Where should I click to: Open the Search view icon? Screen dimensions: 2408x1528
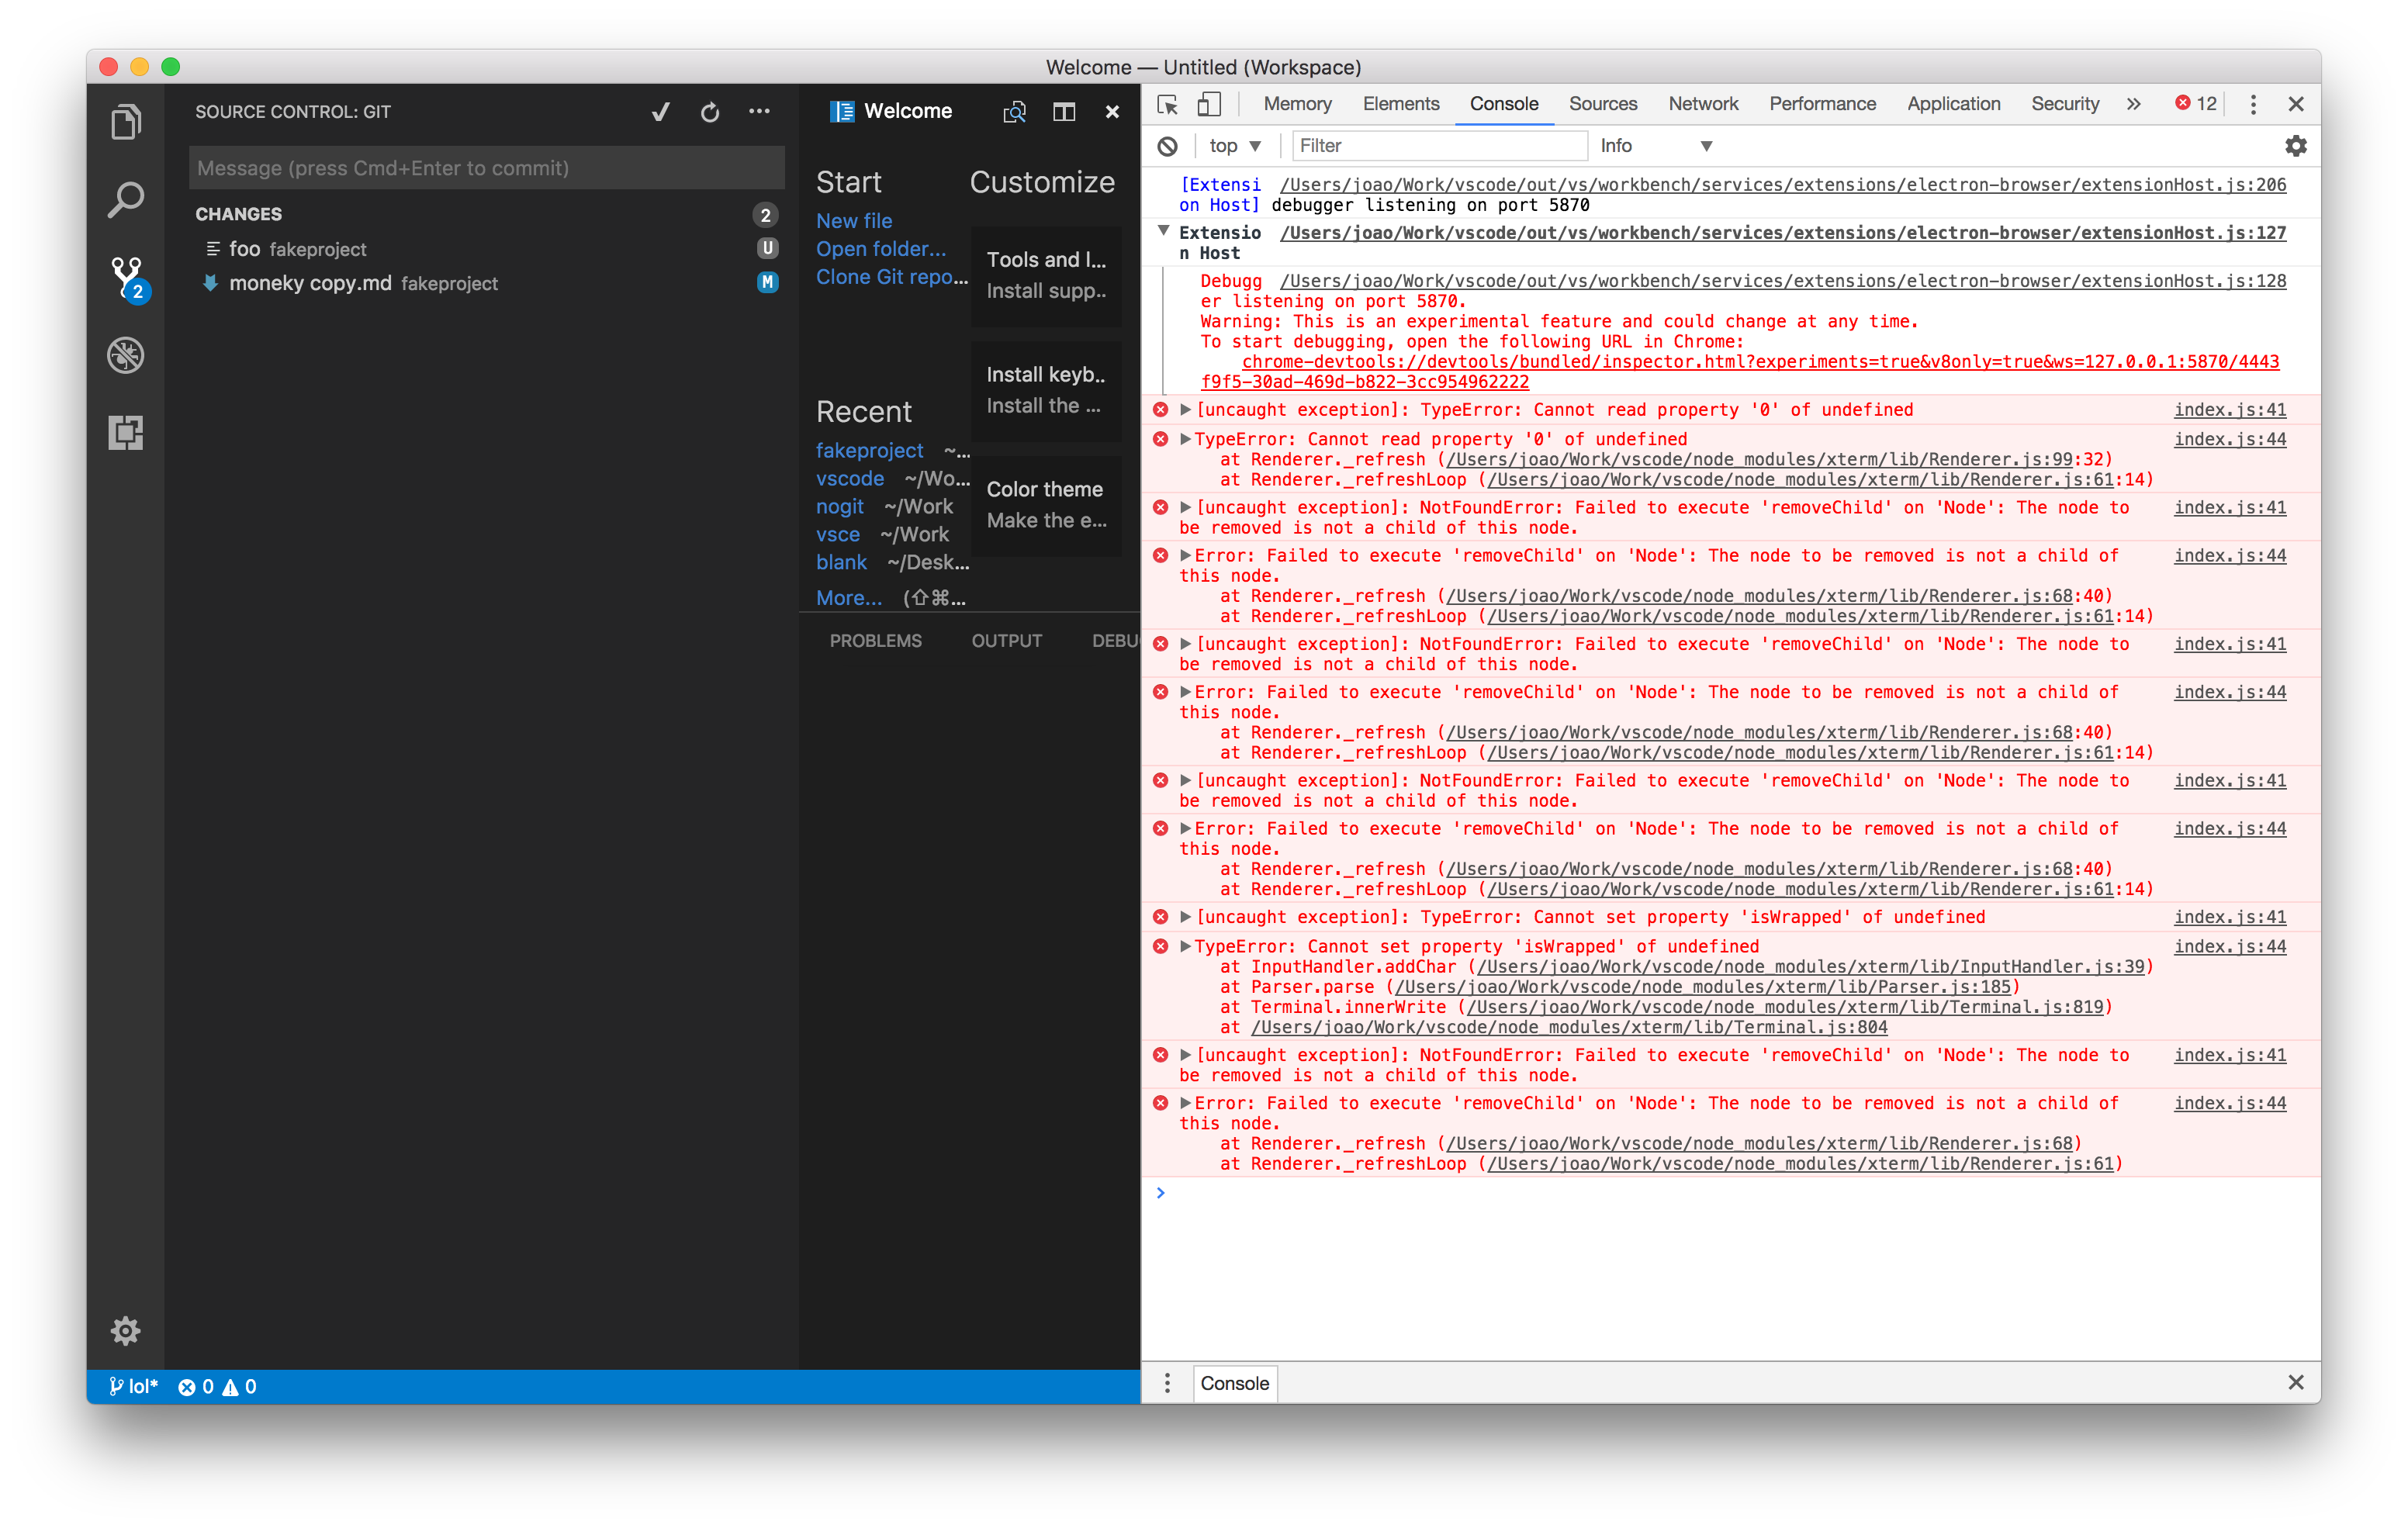(x=126, y=199)
